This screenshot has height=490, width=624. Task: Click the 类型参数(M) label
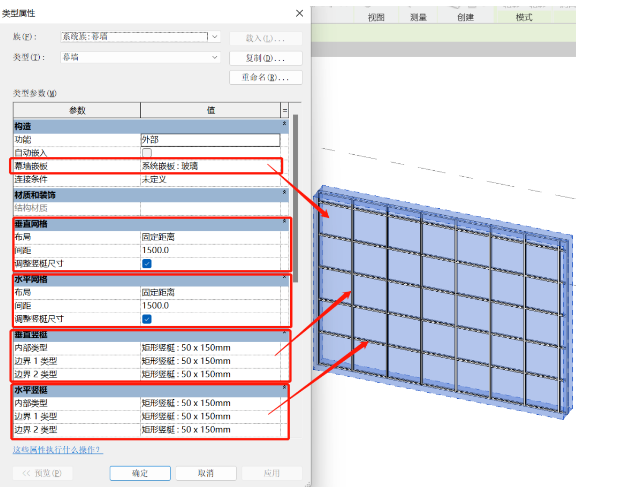coord(35,94)
